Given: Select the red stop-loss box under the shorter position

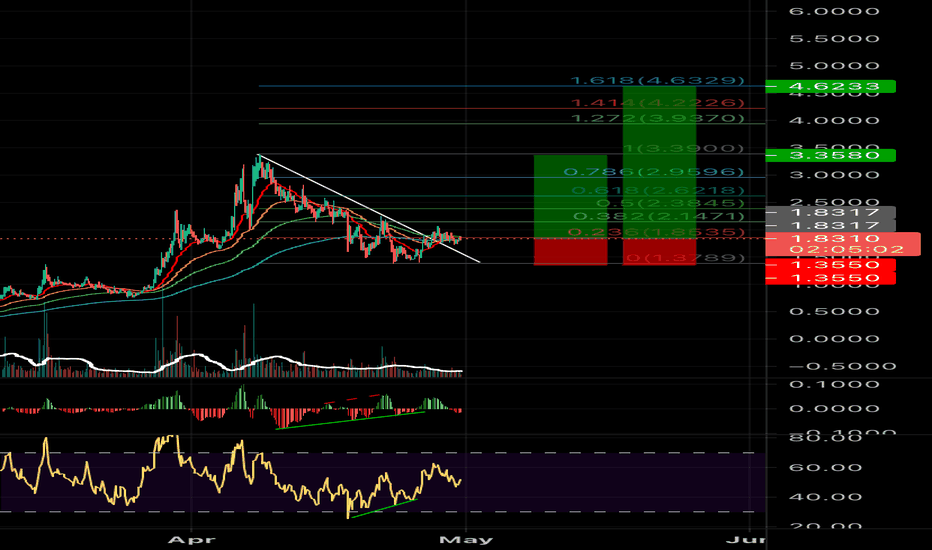Looking at the screenshot, I should tap(571, 252).
